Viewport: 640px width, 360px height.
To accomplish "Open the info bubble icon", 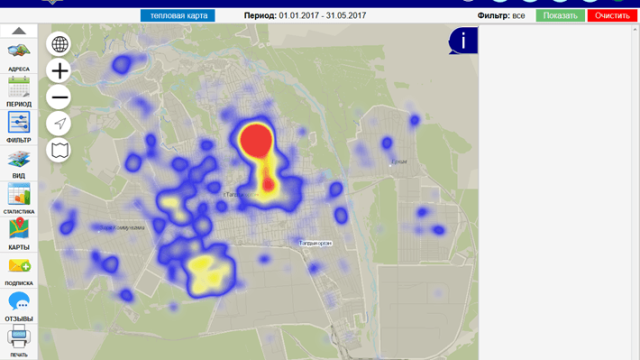I will (x=463, y=41).
